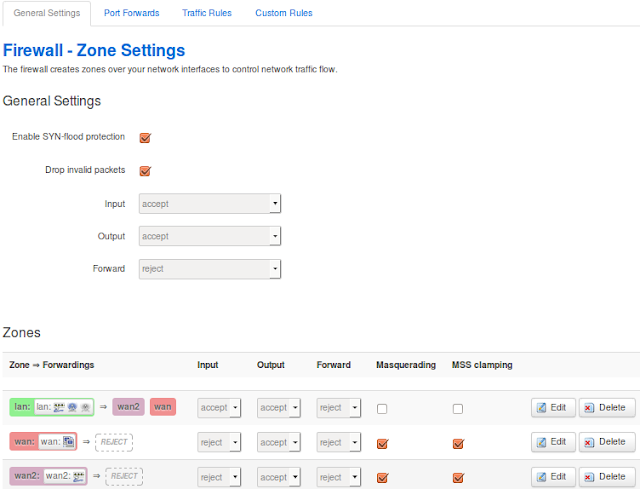Open the lan zone Input dropdown
The width and height of the screenshot is (640, 489).
219,408
